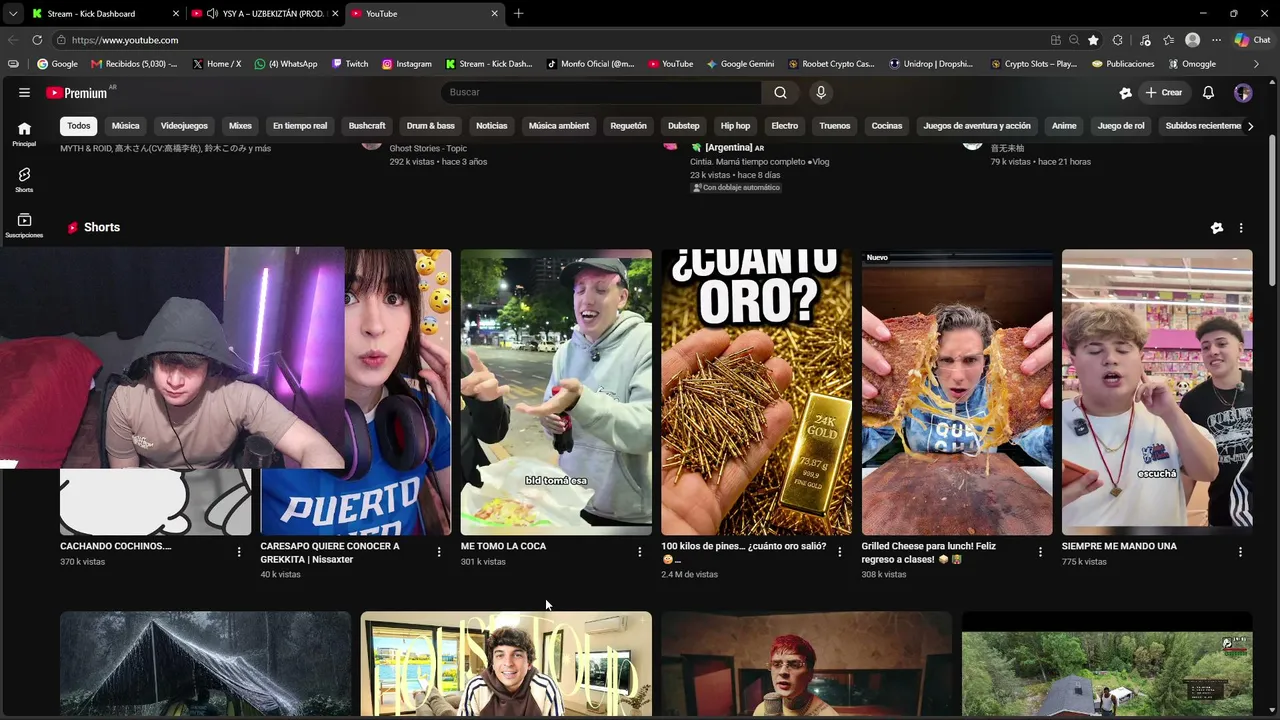
Task: Open Copilot Chat in the browser toolbar
Action: coord(1252,40)
